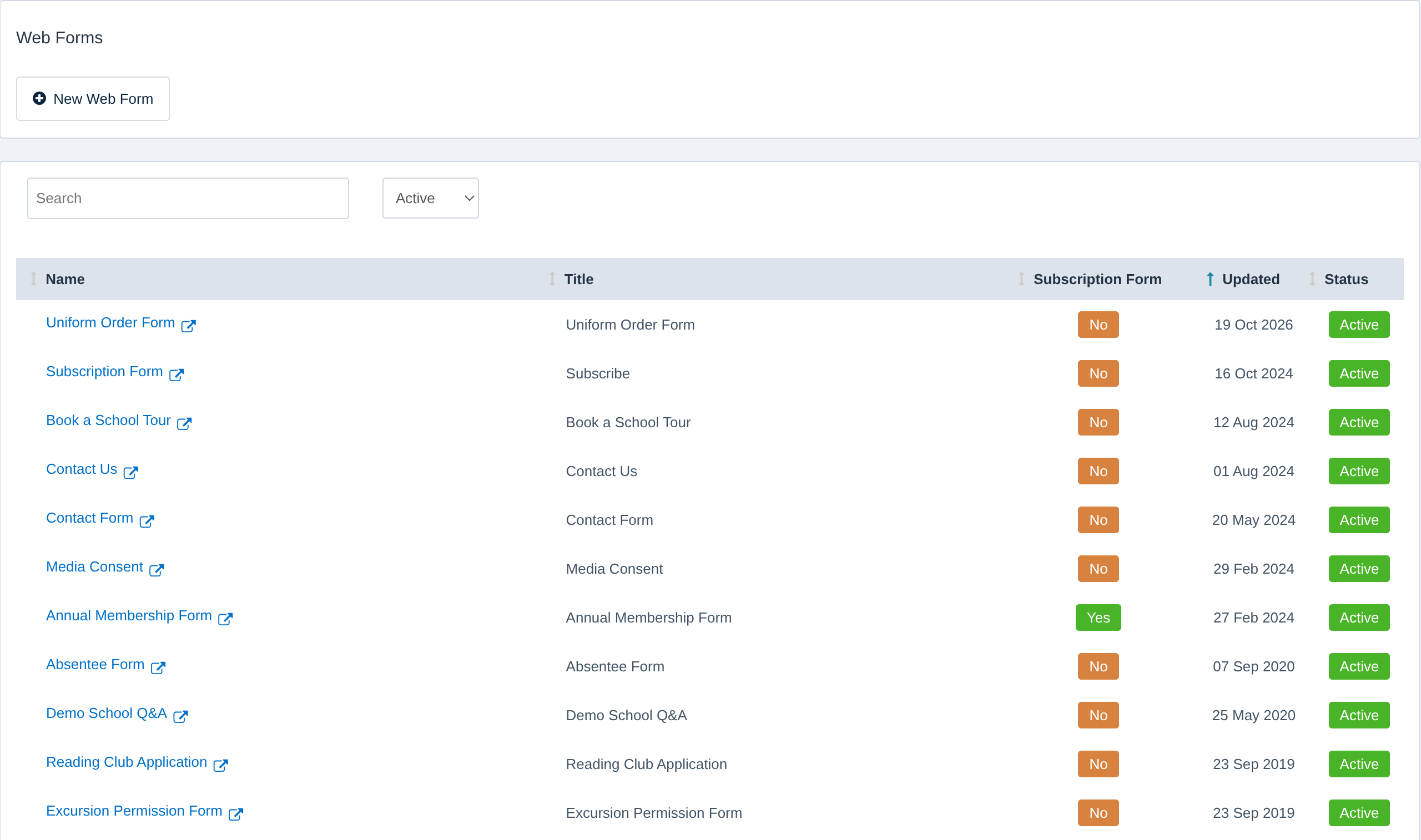Sort table by Name header
Screen dimensions: 1421x840
coord(65,279)
